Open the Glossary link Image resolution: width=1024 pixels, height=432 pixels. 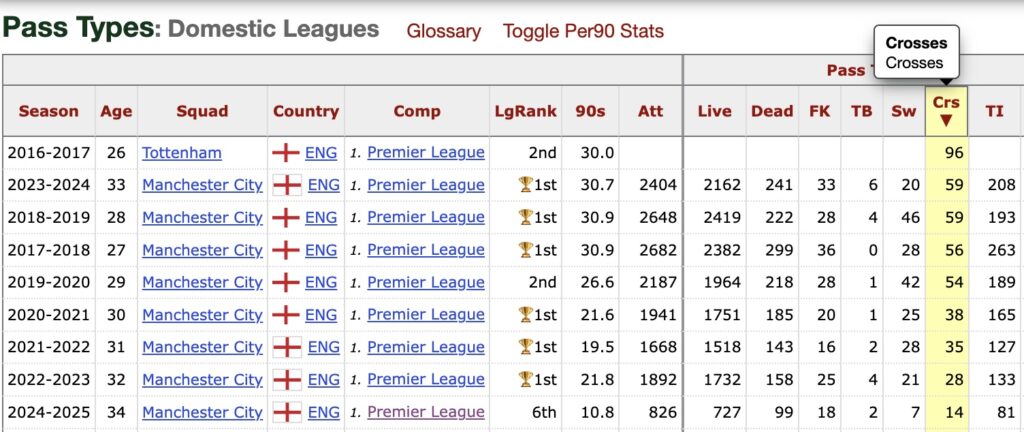point(443,31)
